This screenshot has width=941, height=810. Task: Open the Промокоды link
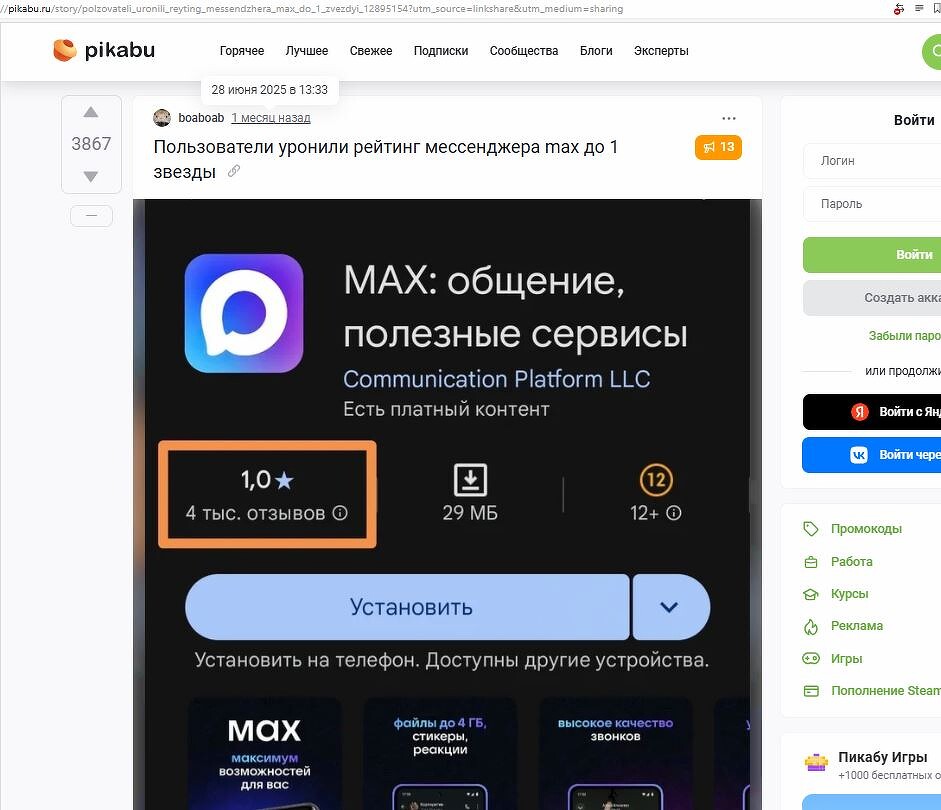(865, 529)
